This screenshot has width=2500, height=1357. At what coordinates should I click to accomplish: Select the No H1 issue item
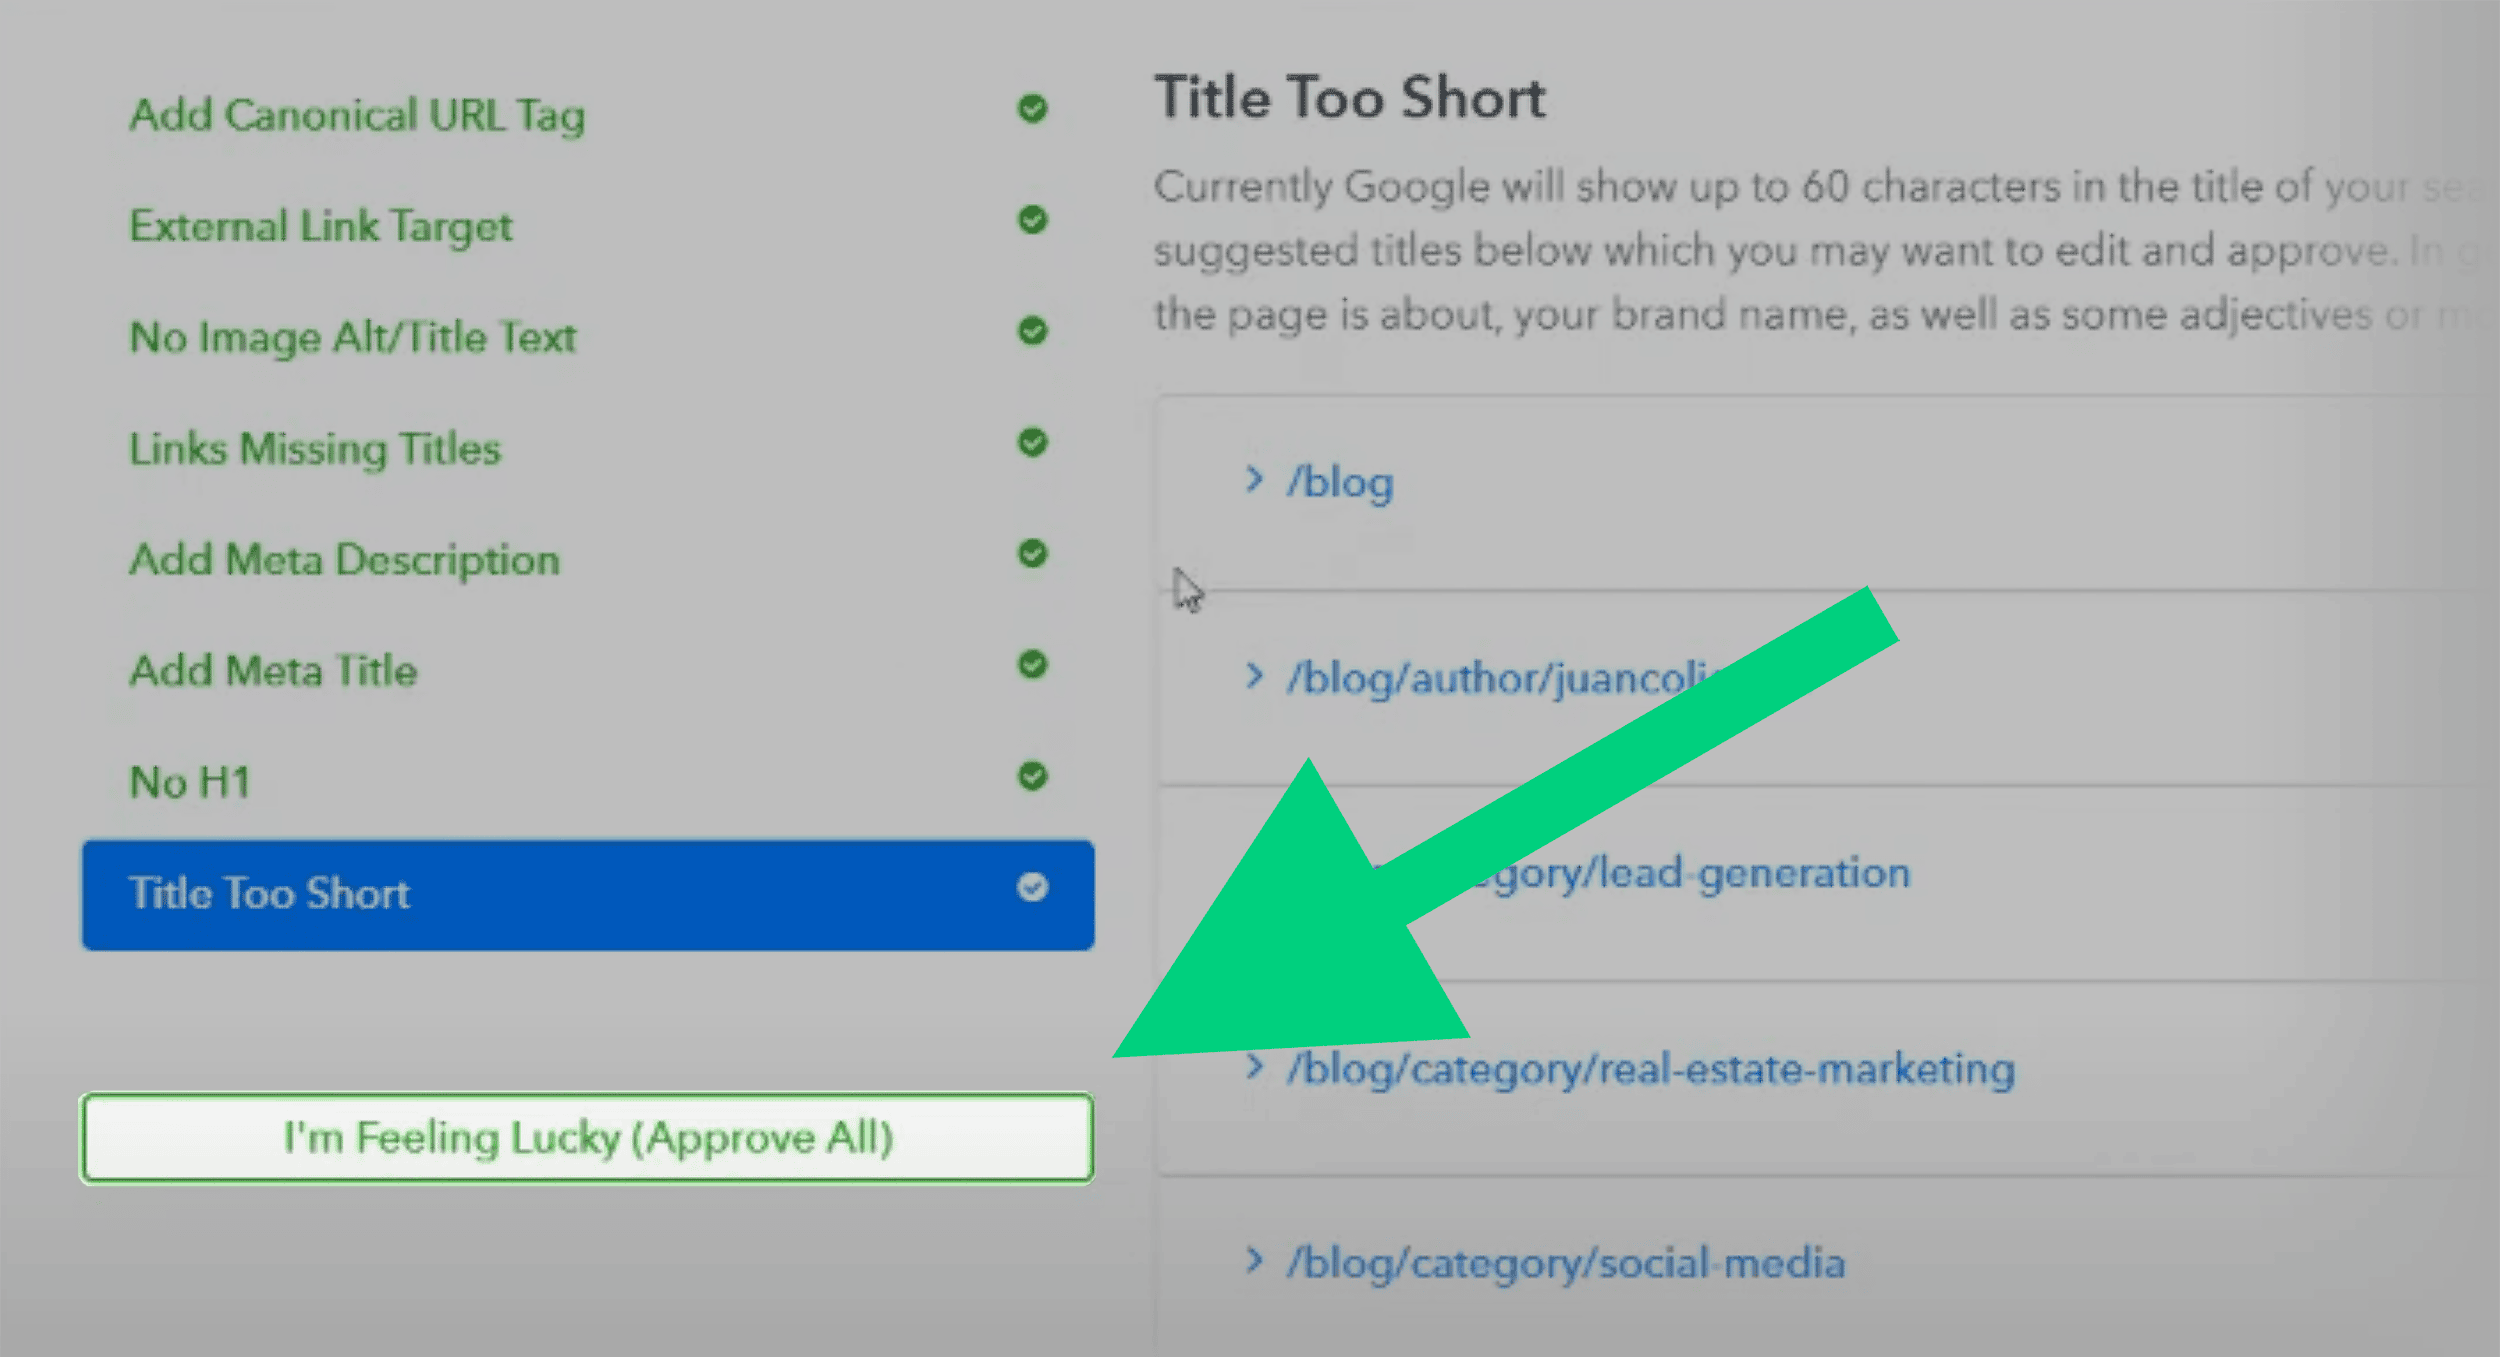click(190, 782)
